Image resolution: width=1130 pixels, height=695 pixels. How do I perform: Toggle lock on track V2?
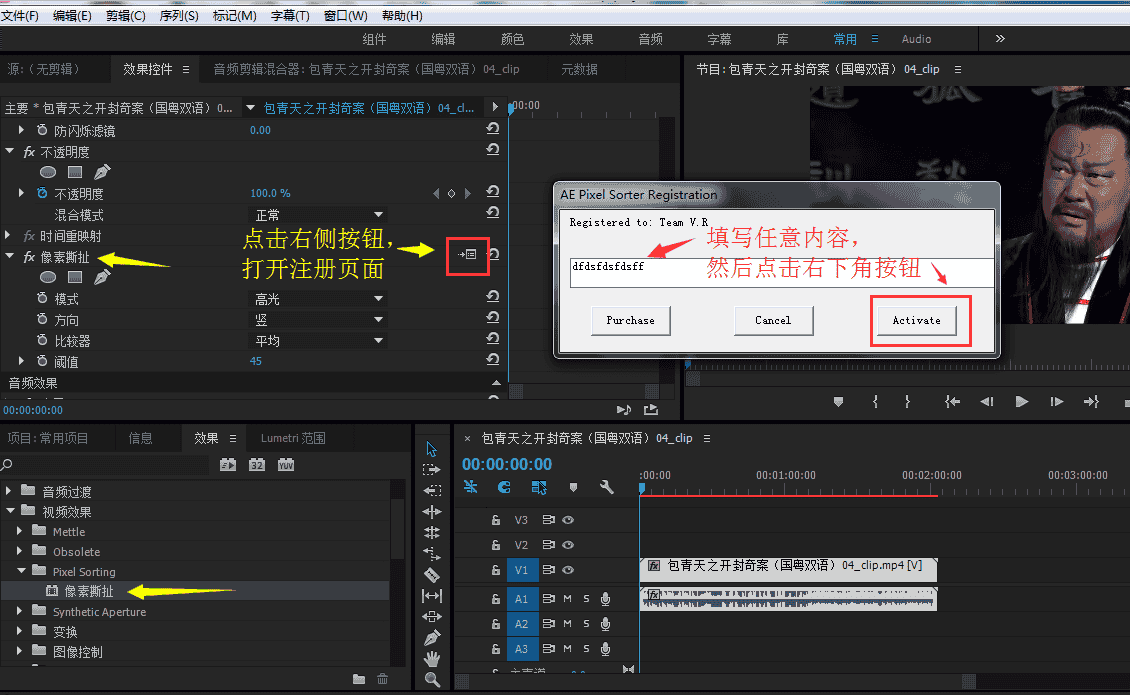point(494,545)
